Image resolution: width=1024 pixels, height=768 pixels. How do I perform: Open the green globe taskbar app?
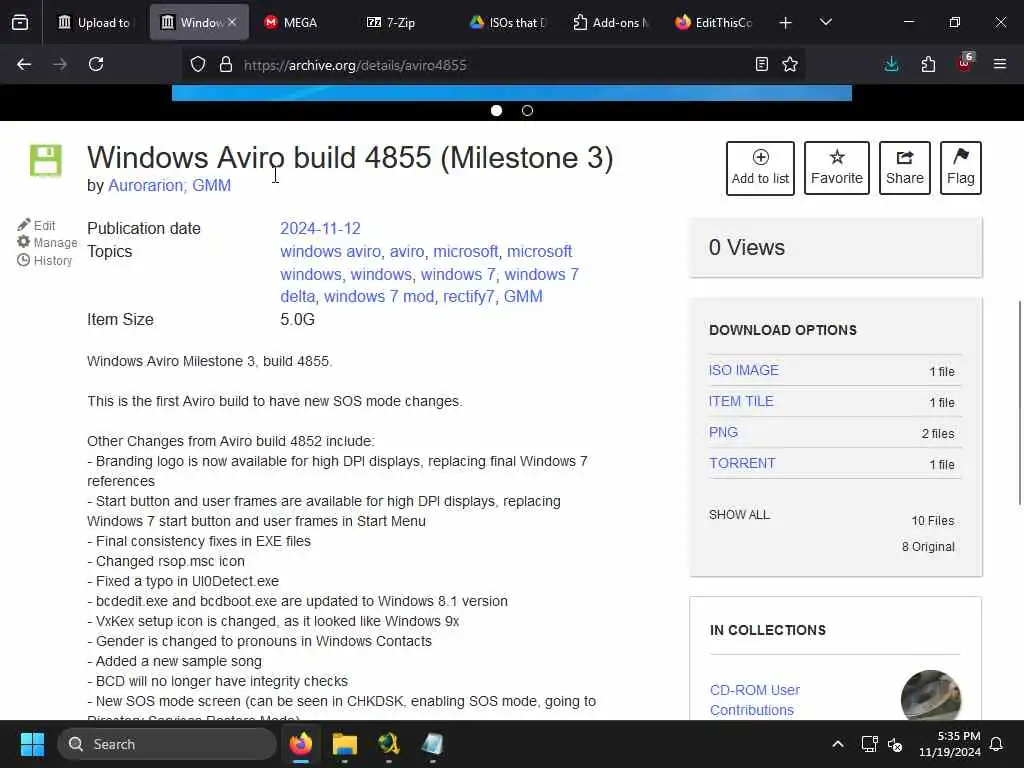click(389, 744)
